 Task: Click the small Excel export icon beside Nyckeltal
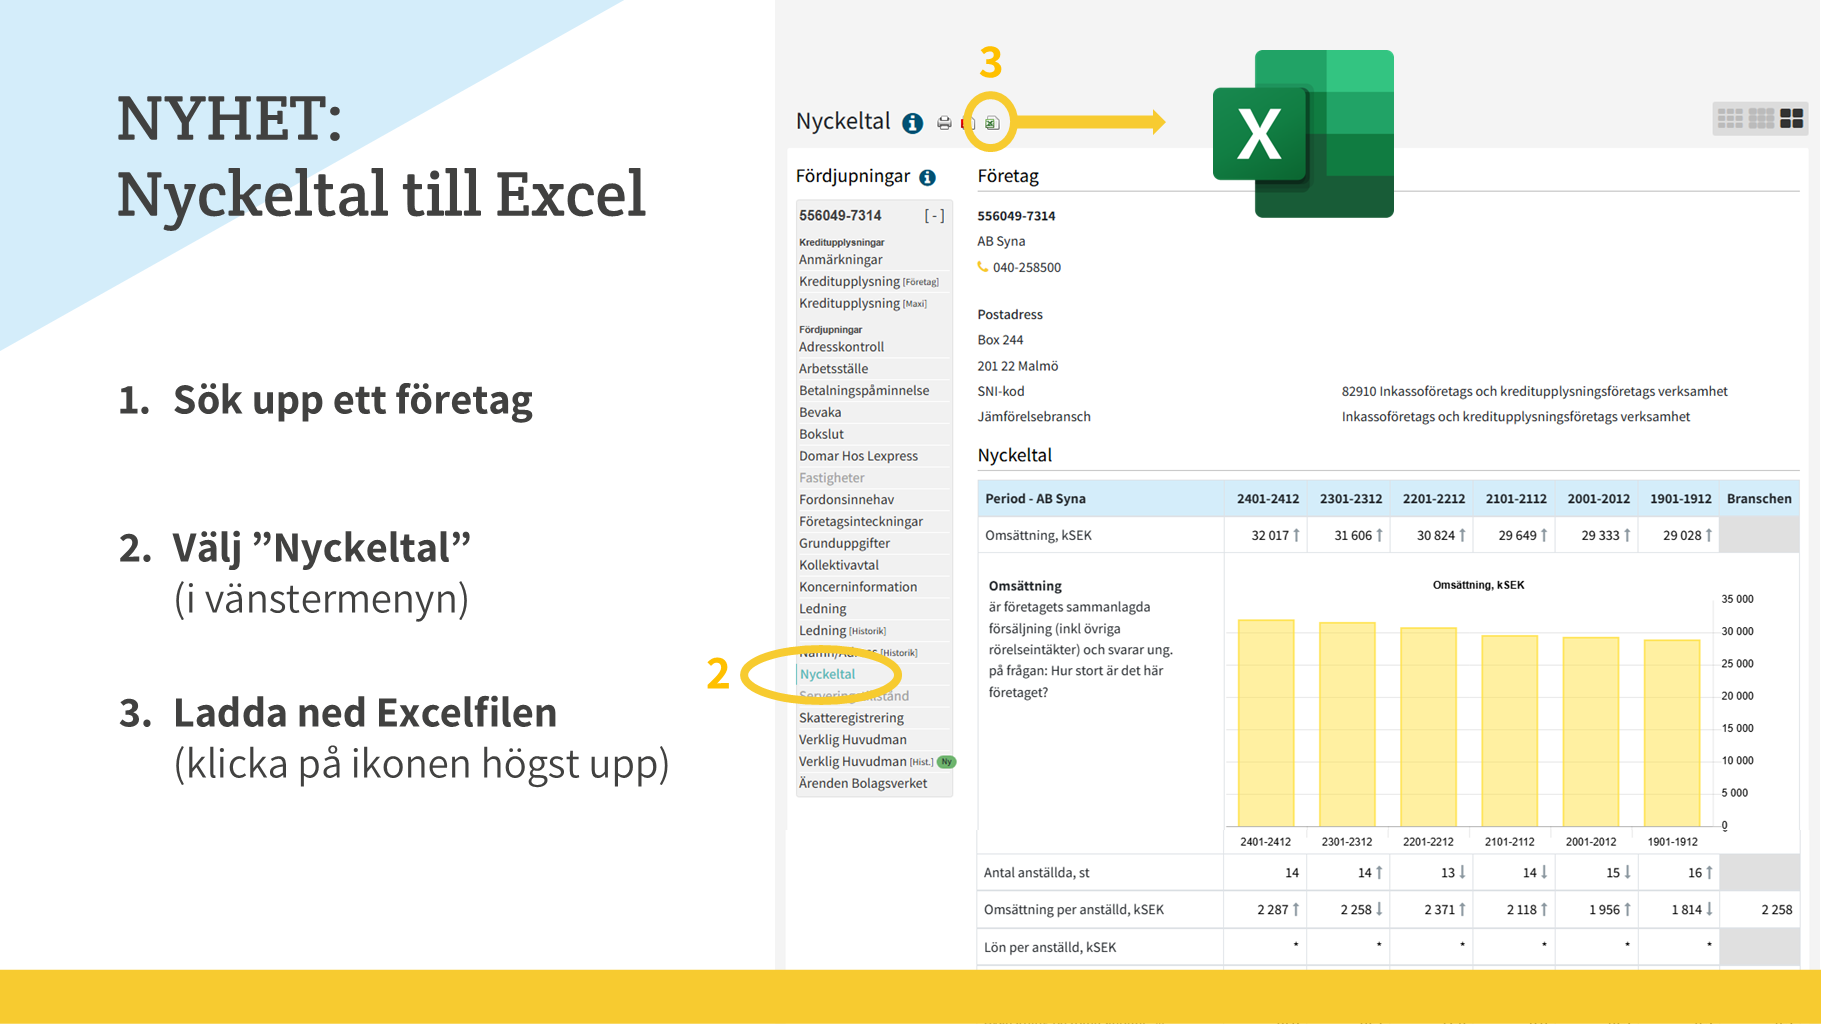coord(991,123)
